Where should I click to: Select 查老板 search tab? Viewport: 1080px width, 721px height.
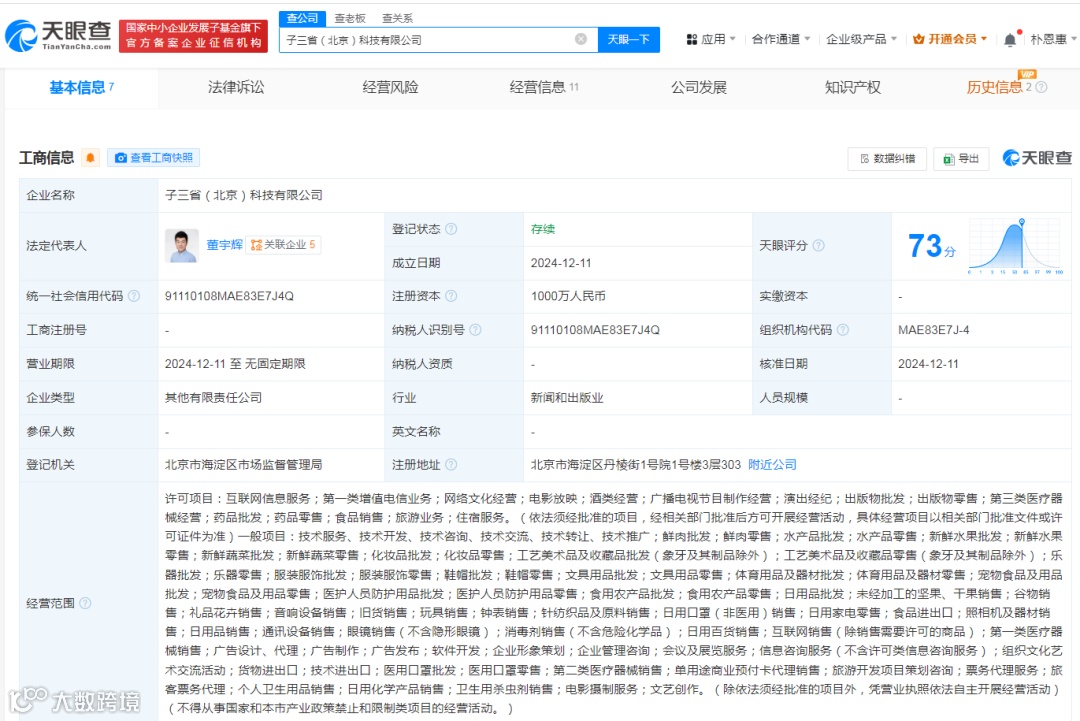(x=350, y=19)
